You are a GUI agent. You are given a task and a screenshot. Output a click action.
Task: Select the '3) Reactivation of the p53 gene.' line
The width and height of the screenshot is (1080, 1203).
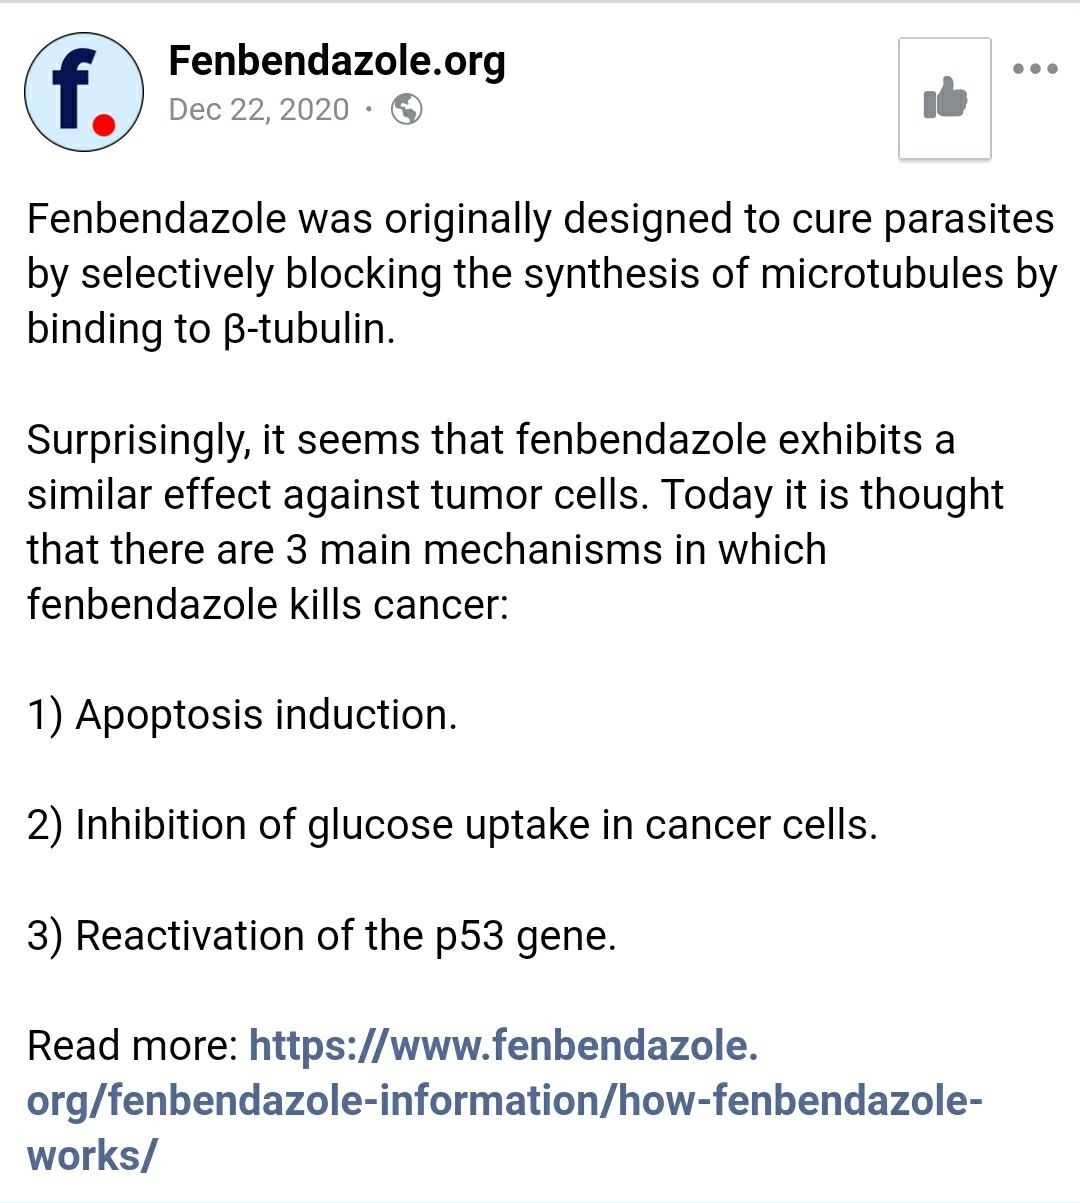coord(322,936)
